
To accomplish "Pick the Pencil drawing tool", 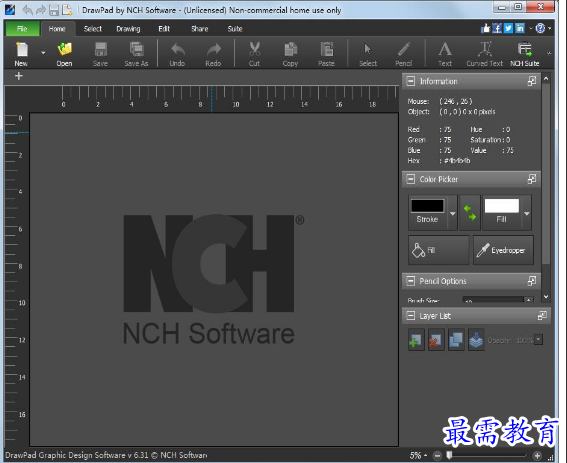I will click(x=404, y=54).
